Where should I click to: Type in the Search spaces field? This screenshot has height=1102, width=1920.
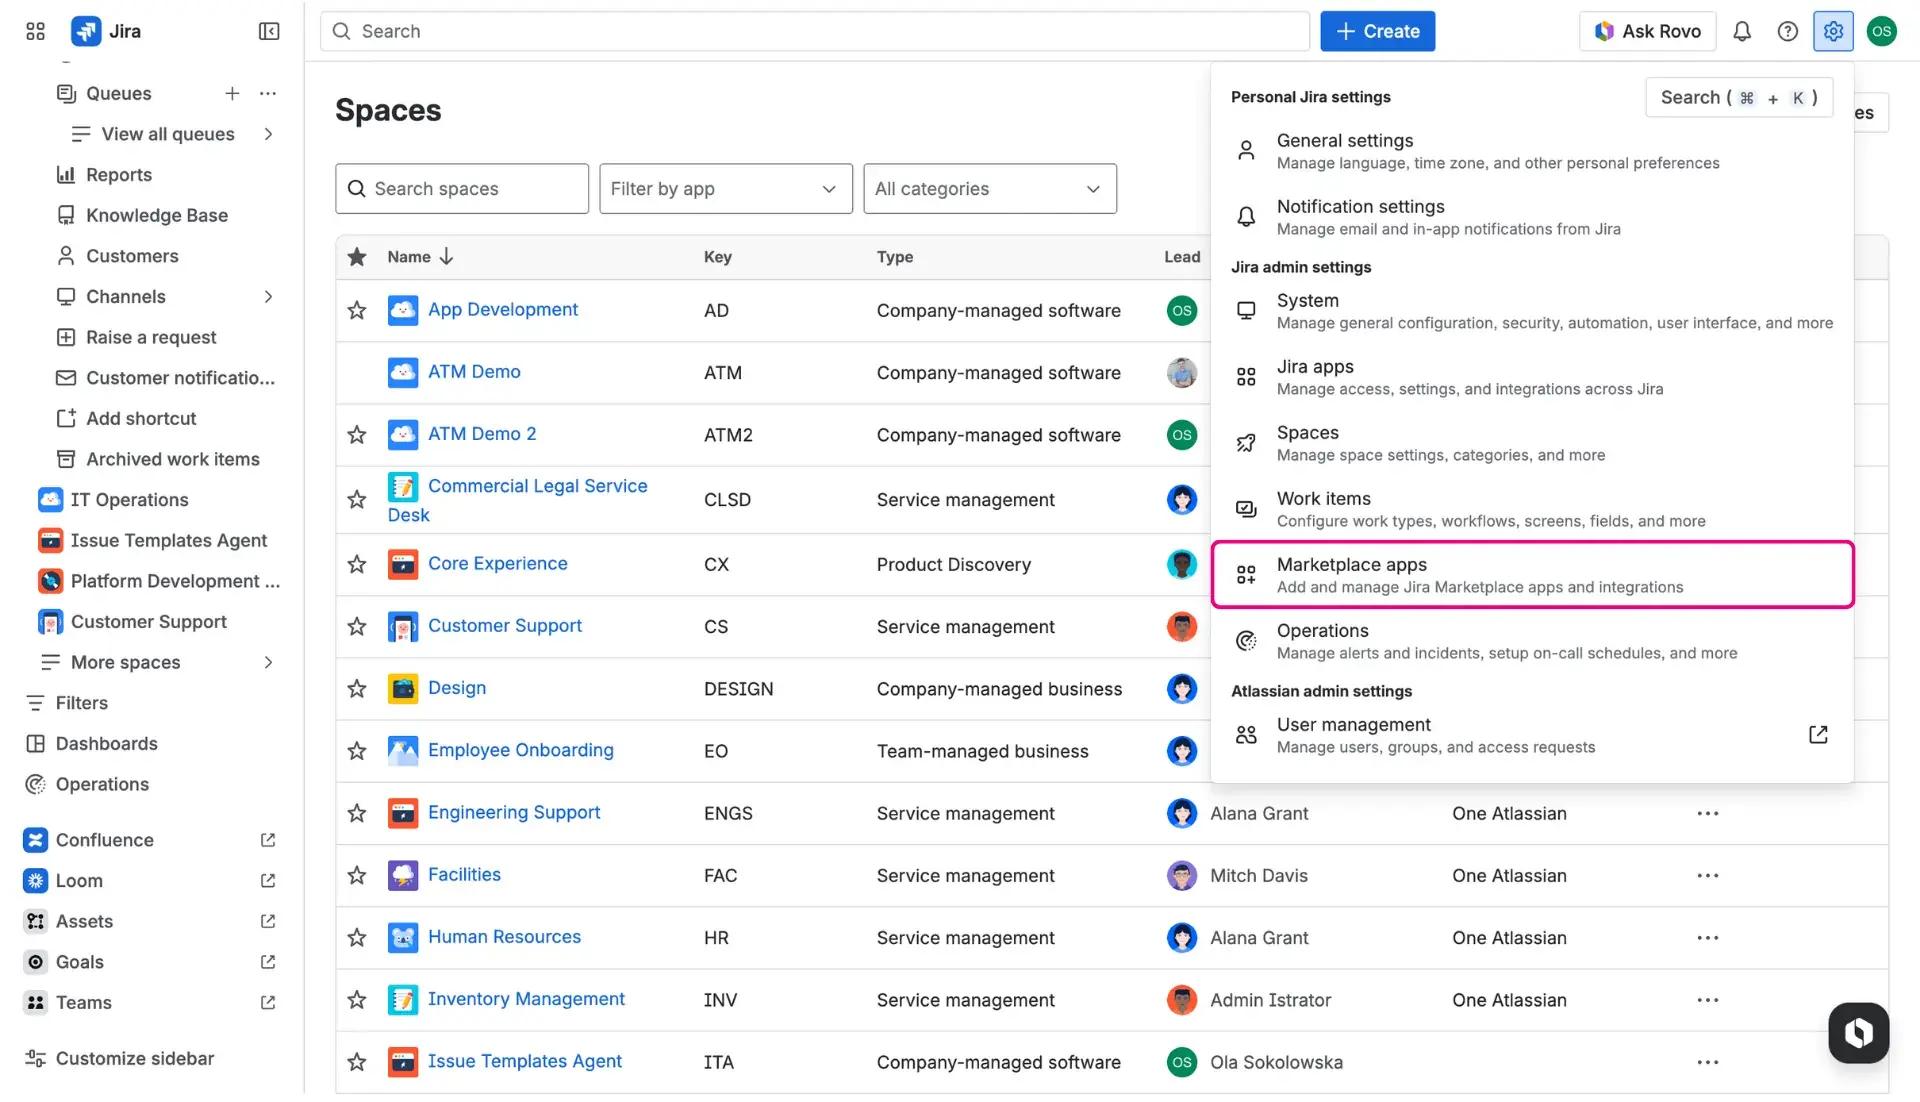(461, 188)
